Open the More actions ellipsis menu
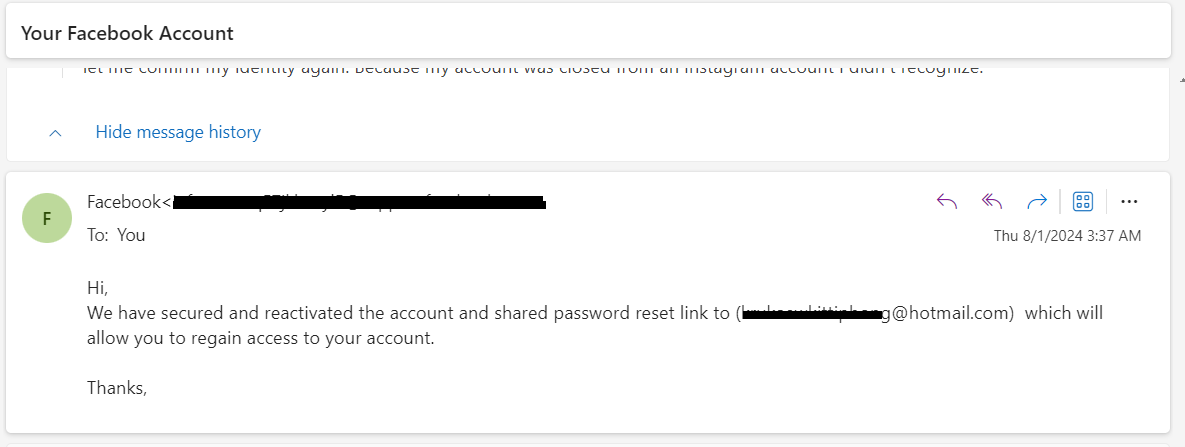 click(1129, 202)
